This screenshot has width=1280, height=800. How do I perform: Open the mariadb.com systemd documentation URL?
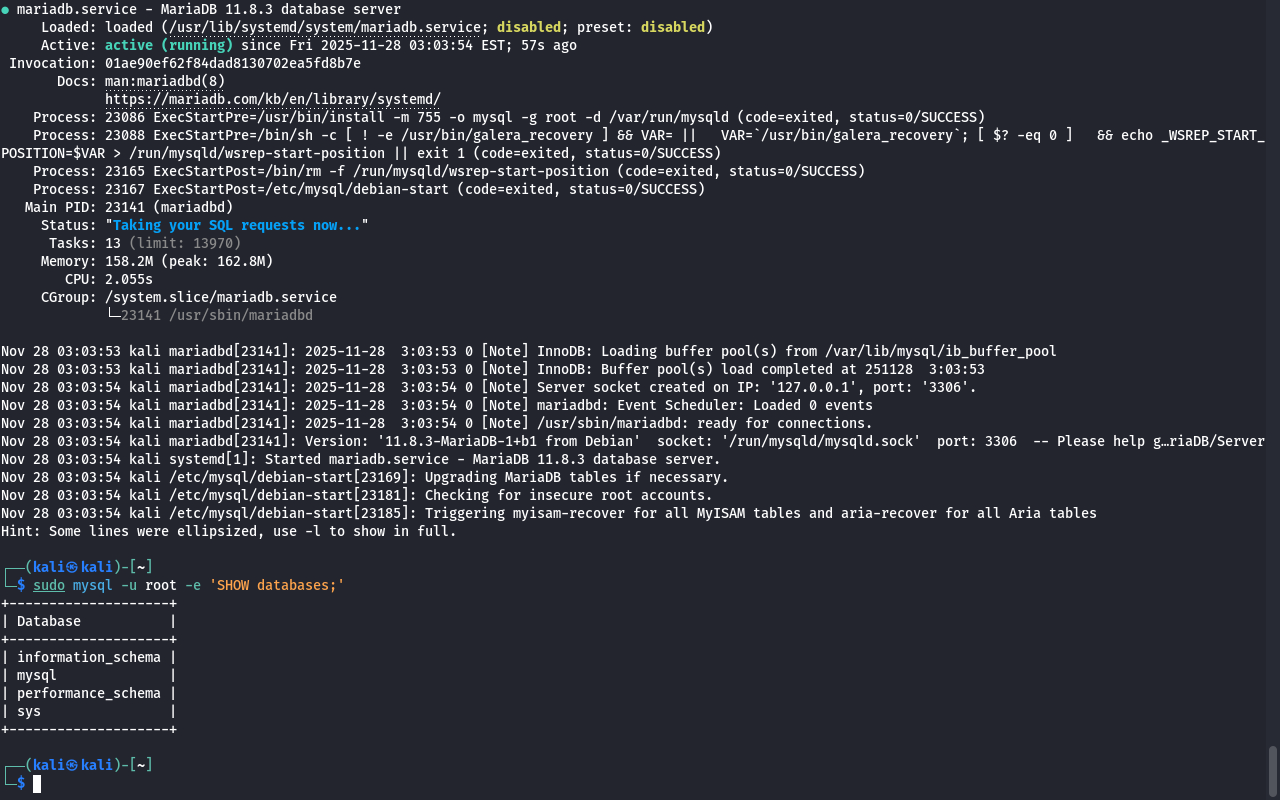click(273, 99)
